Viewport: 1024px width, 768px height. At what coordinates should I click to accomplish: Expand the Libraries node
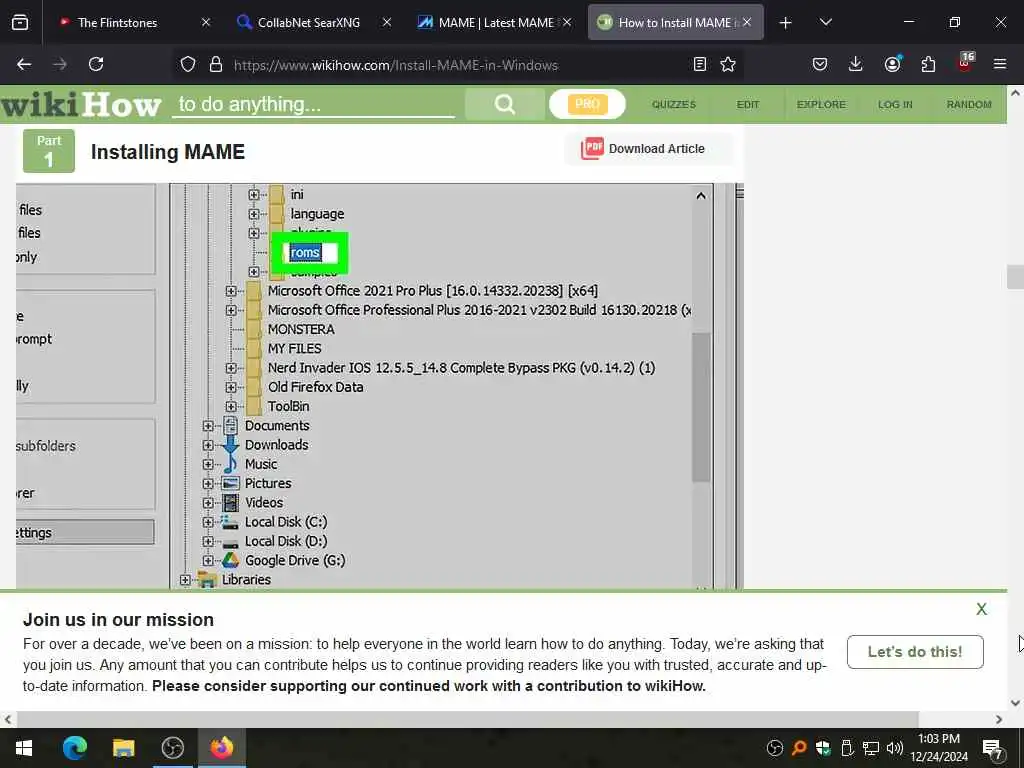pos(185,579)
